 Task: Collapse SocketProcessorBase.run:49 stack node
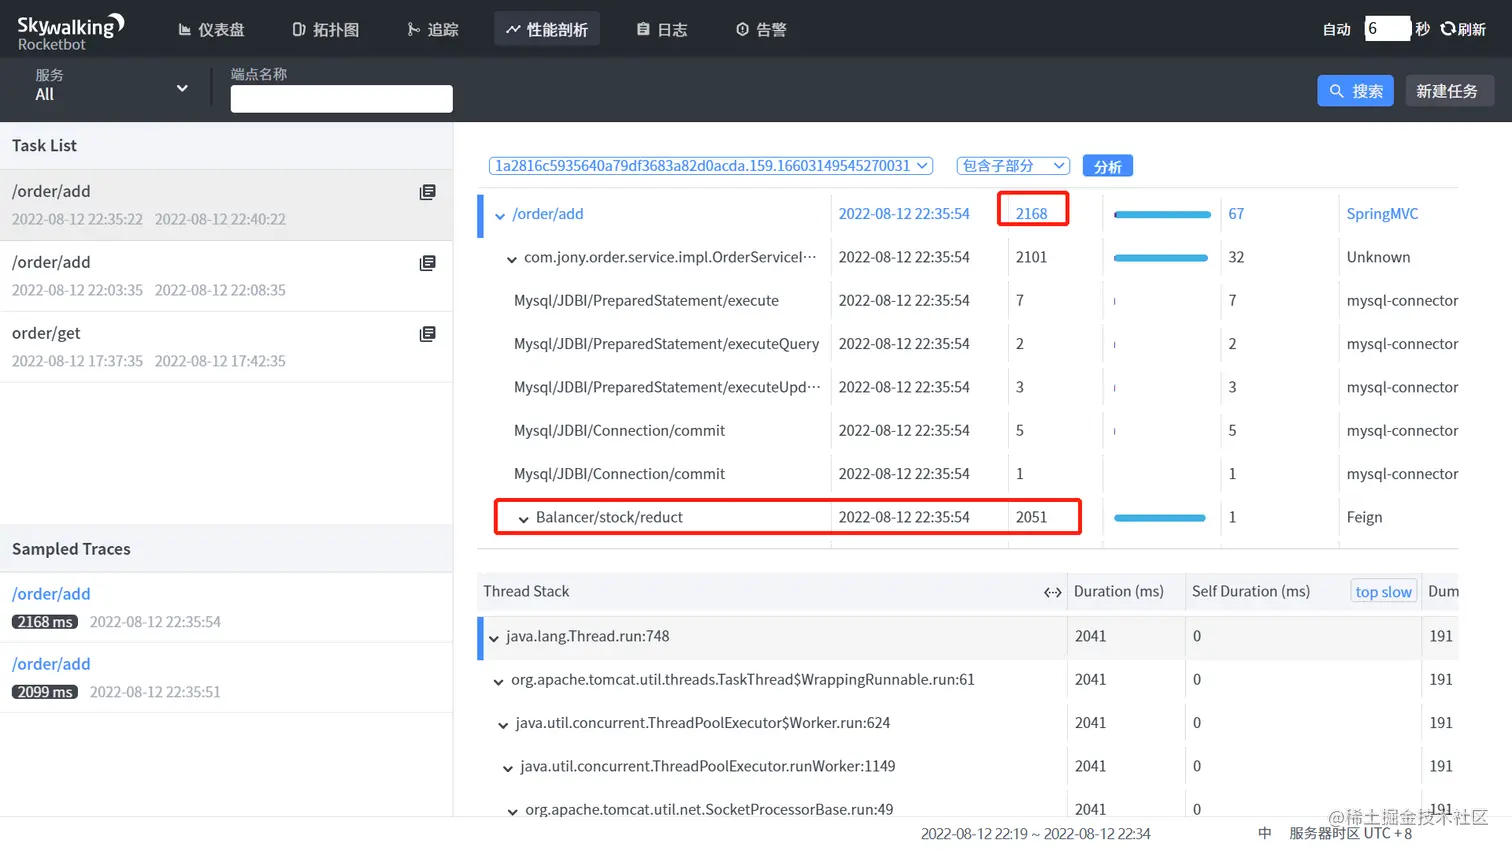(513, 811)
